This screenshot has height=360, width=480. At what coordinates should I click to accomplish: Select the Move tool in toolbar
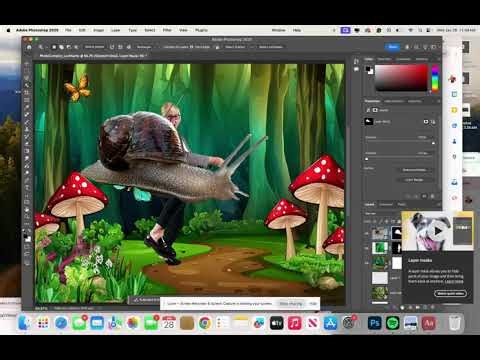tap(27, 63)
